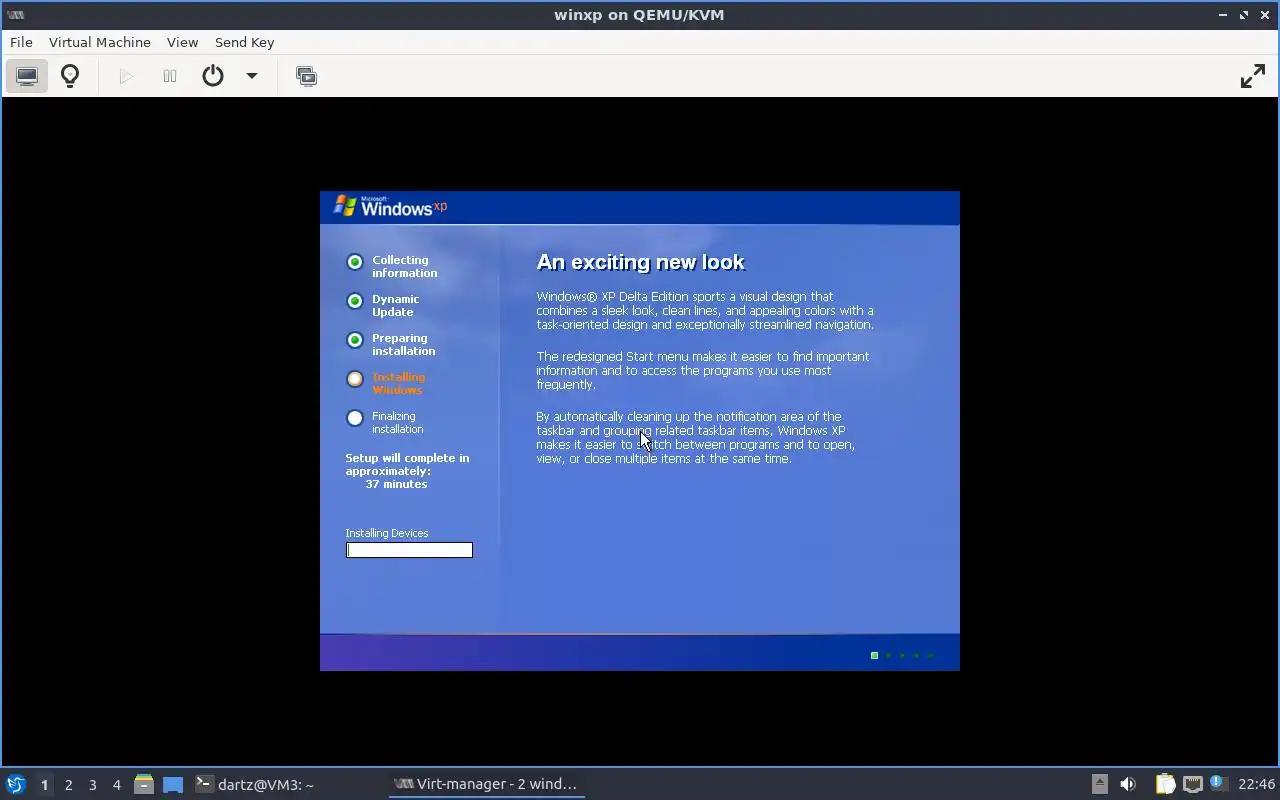This screenshot has width=1280, height=800.
Task: Show the graphical console view
Action: click(x=27, y=76)
